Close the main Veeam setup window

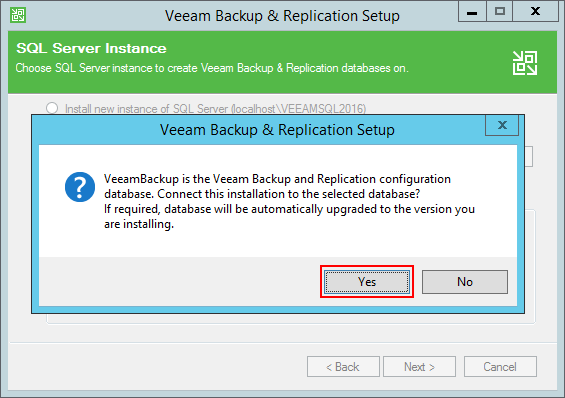click(535, 12)
